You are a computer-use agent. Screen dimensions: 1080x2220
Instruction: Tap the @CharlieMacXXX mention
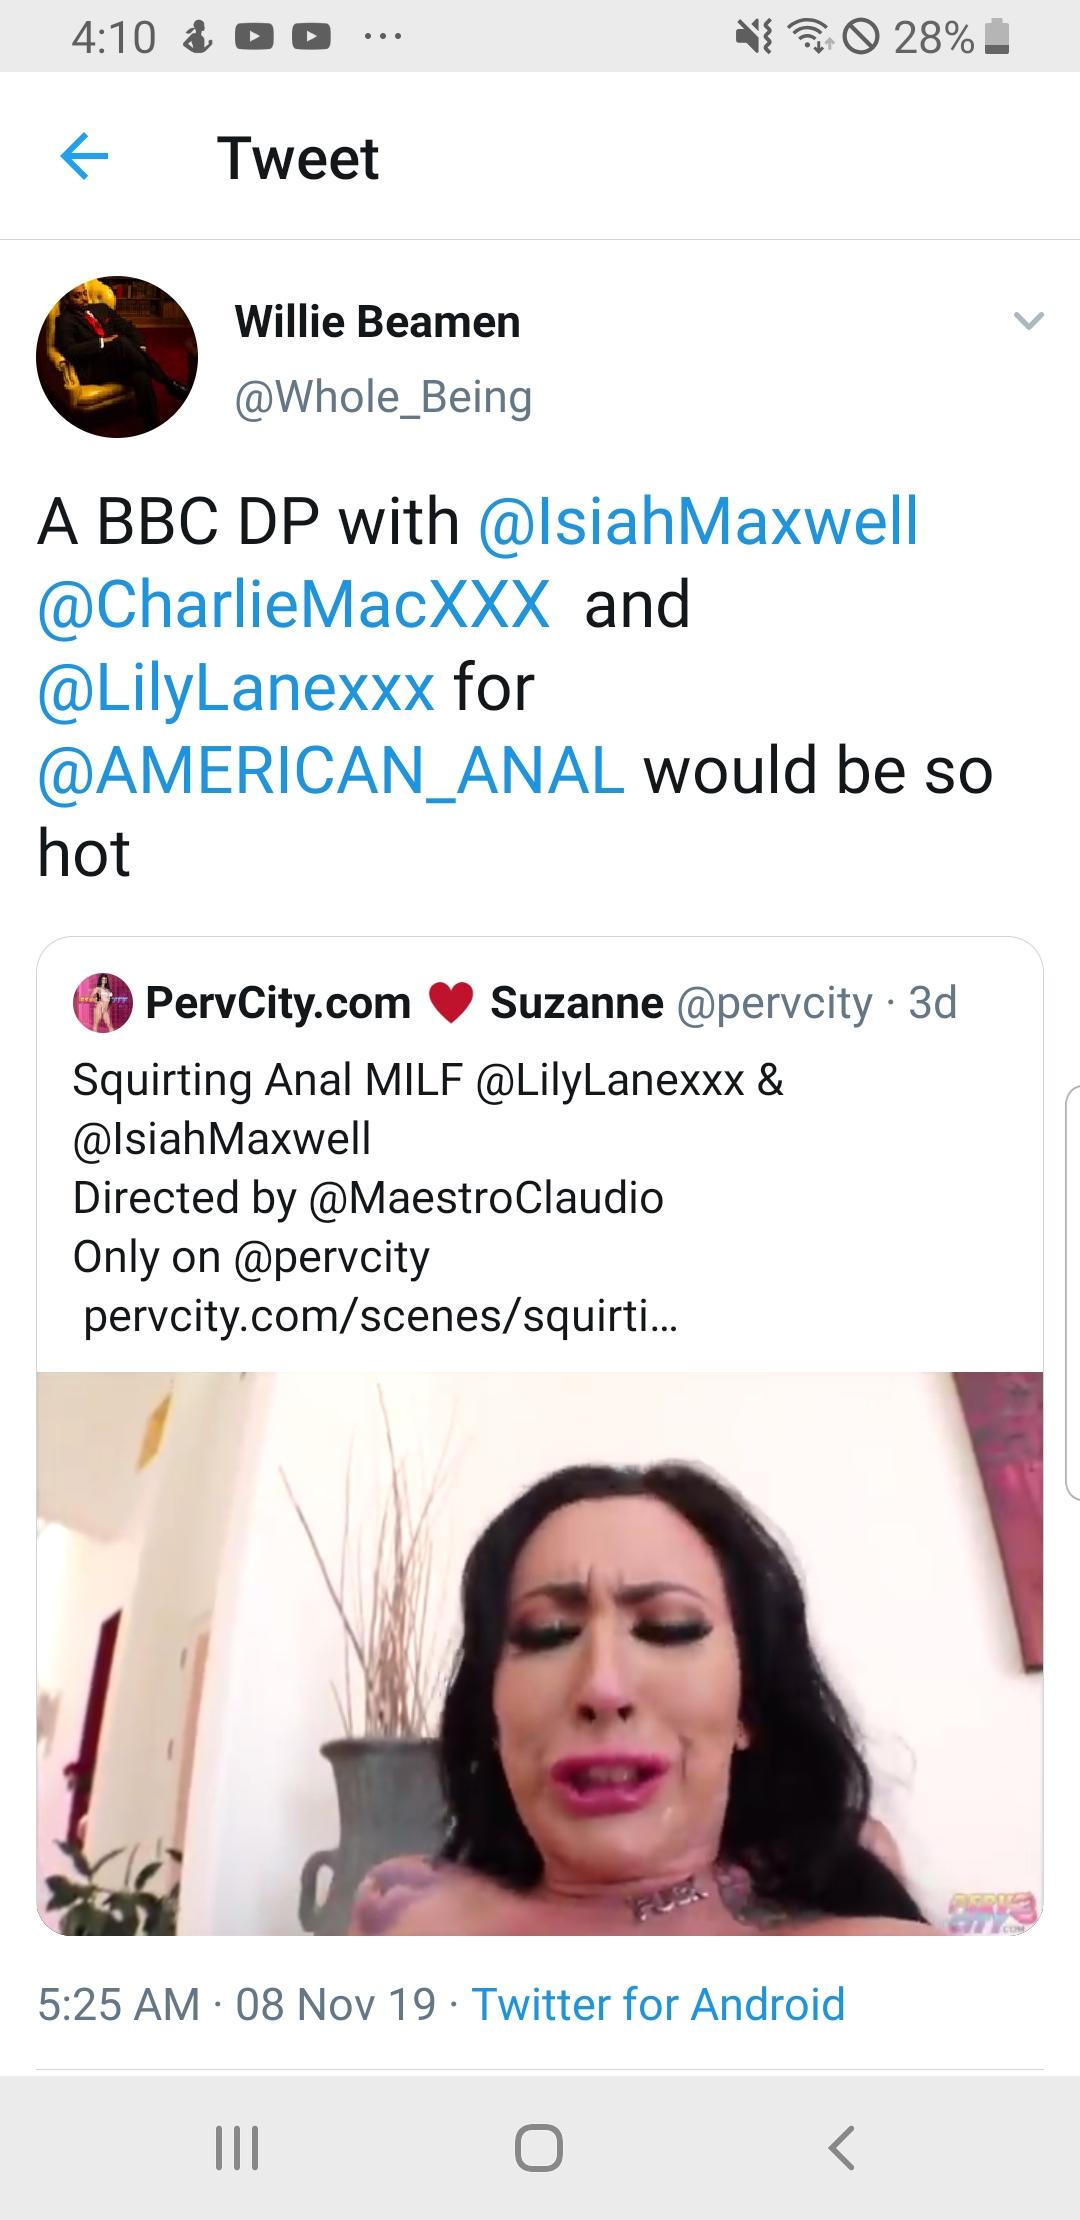[x=294, y=605]
